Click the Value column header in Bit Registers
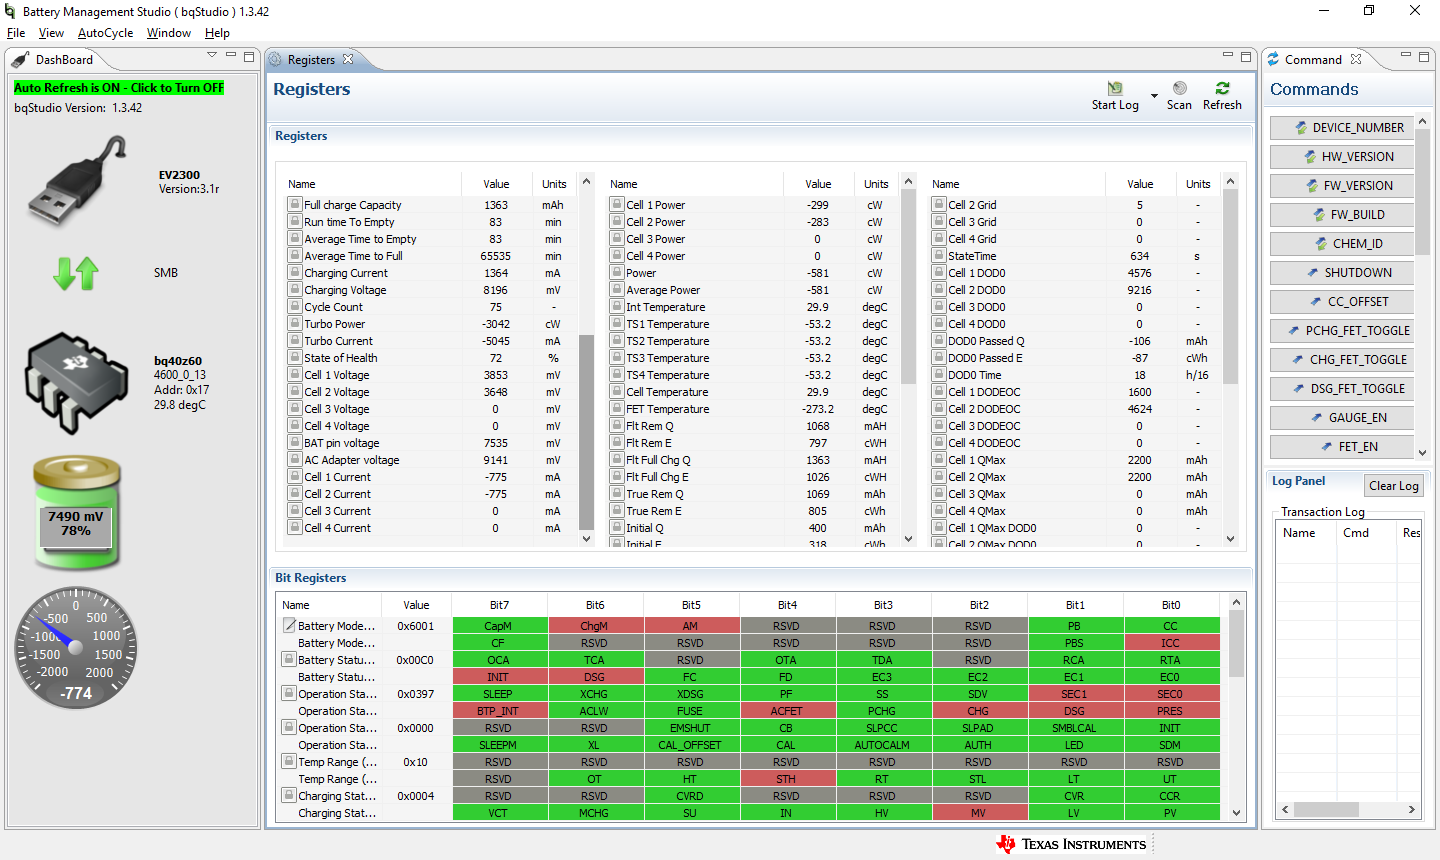This screenshot has width=1440, height=860. coord(416,605)
